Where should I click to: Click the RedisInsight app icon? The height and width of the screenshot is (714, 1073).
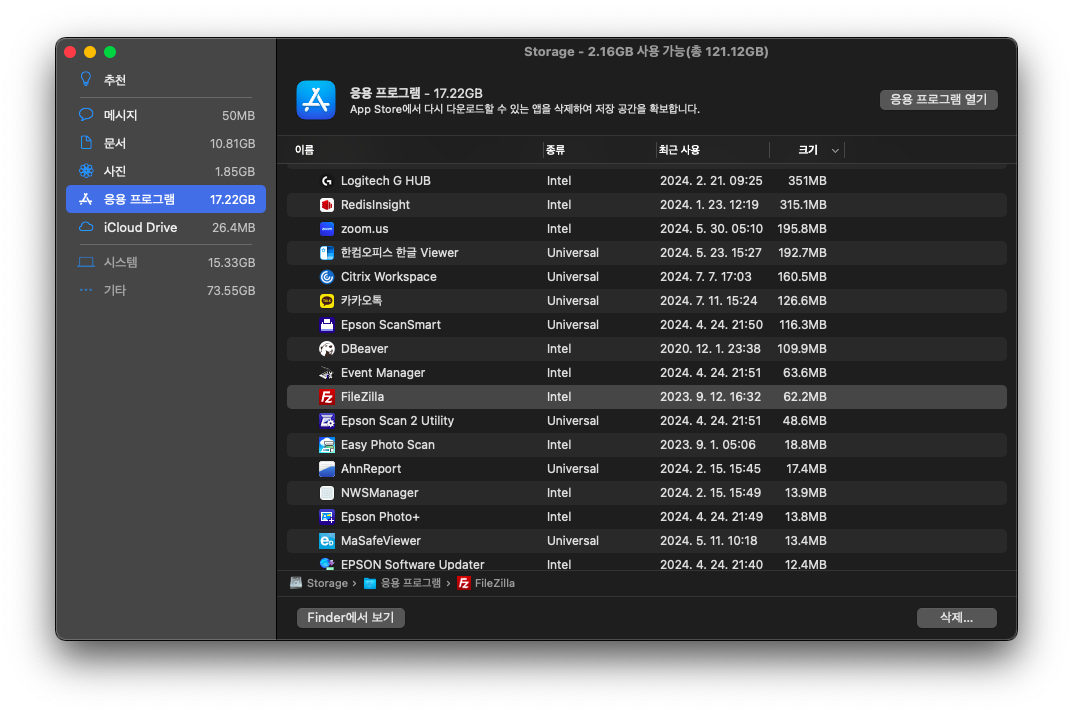click(327, 205)
